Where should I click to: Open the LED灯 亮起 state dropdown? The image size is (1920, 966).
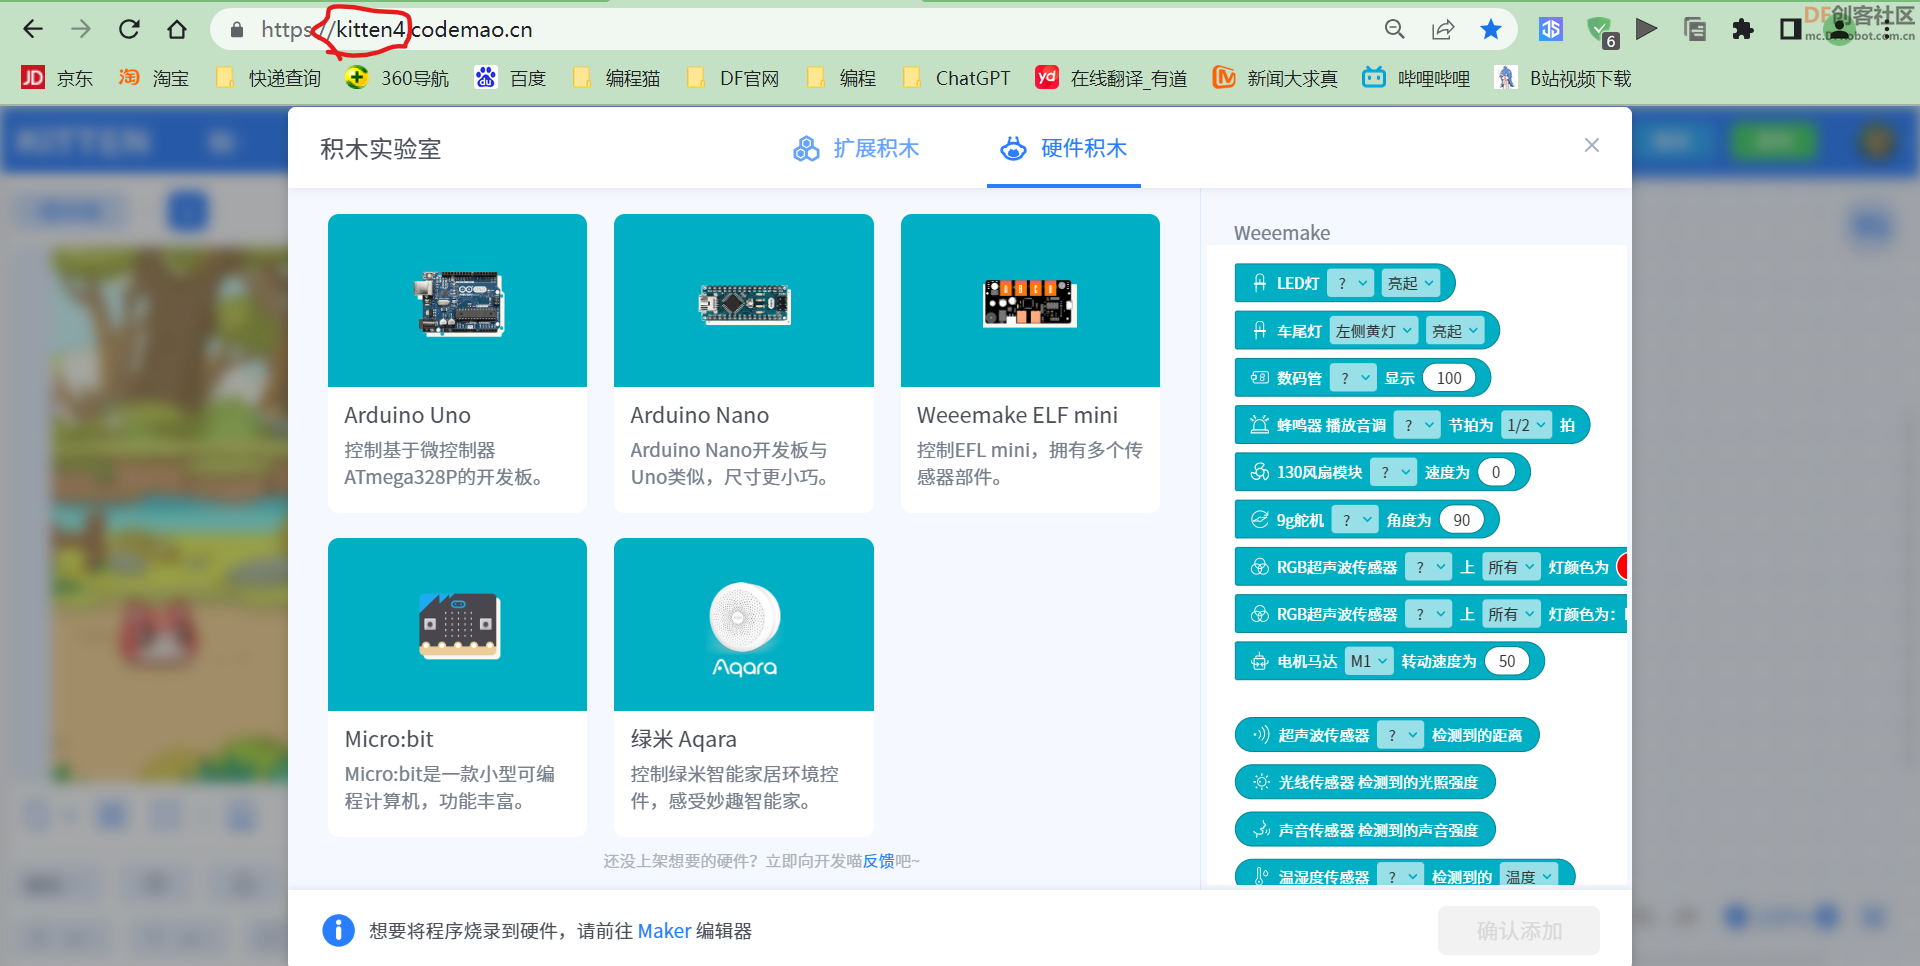point(1411,284)
